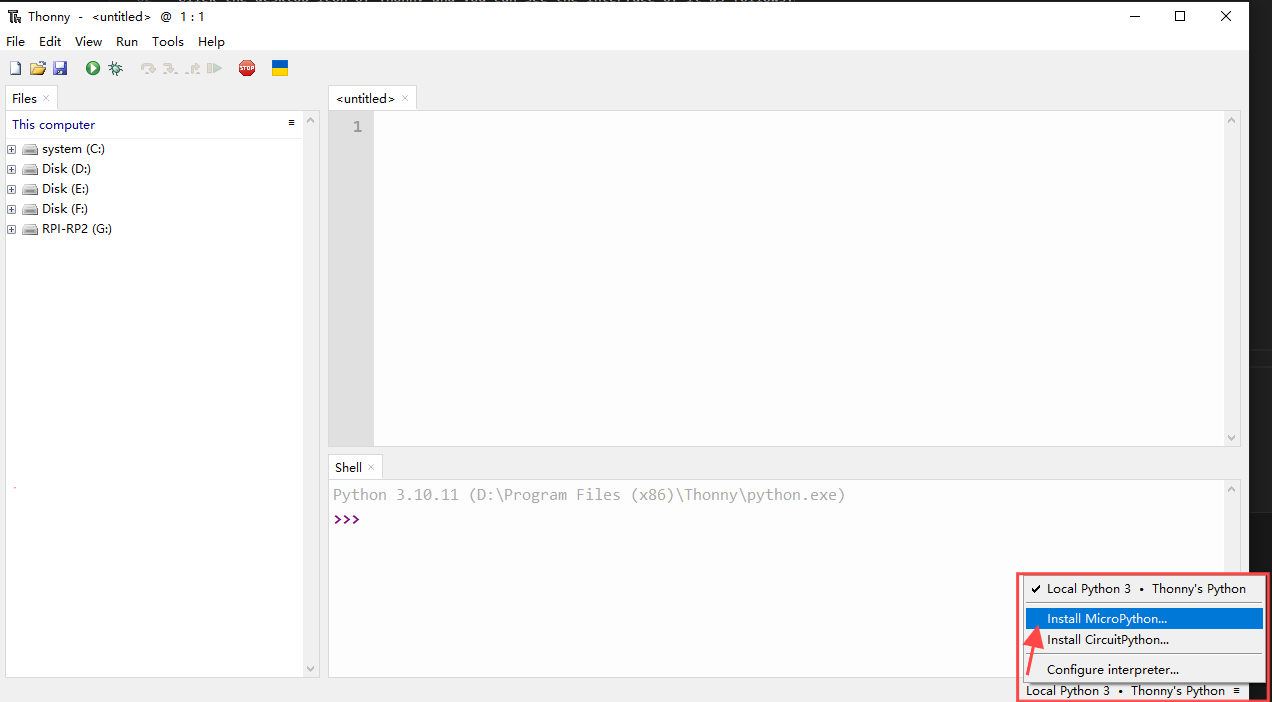Expand the system (C:) tree node
The height and width of the screenshot is (702, 1272).
point(12,149)
